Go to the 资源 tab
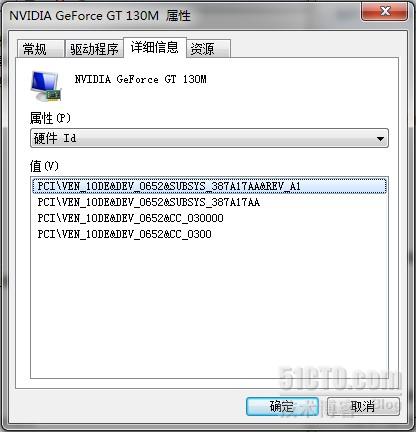This screenshot has width=416, height=432. click(208, 49)
